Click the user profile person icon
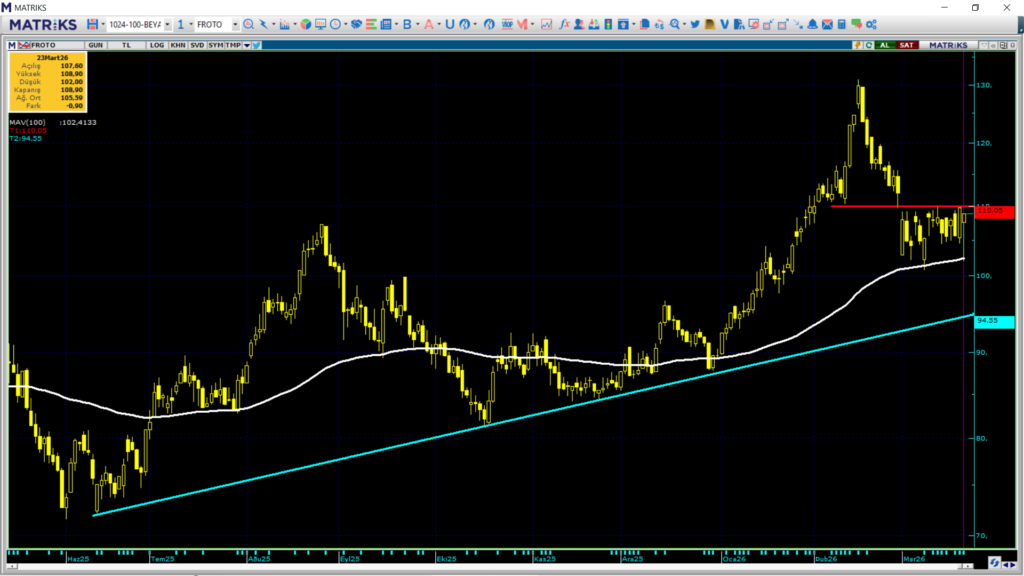 click(579, 24)
